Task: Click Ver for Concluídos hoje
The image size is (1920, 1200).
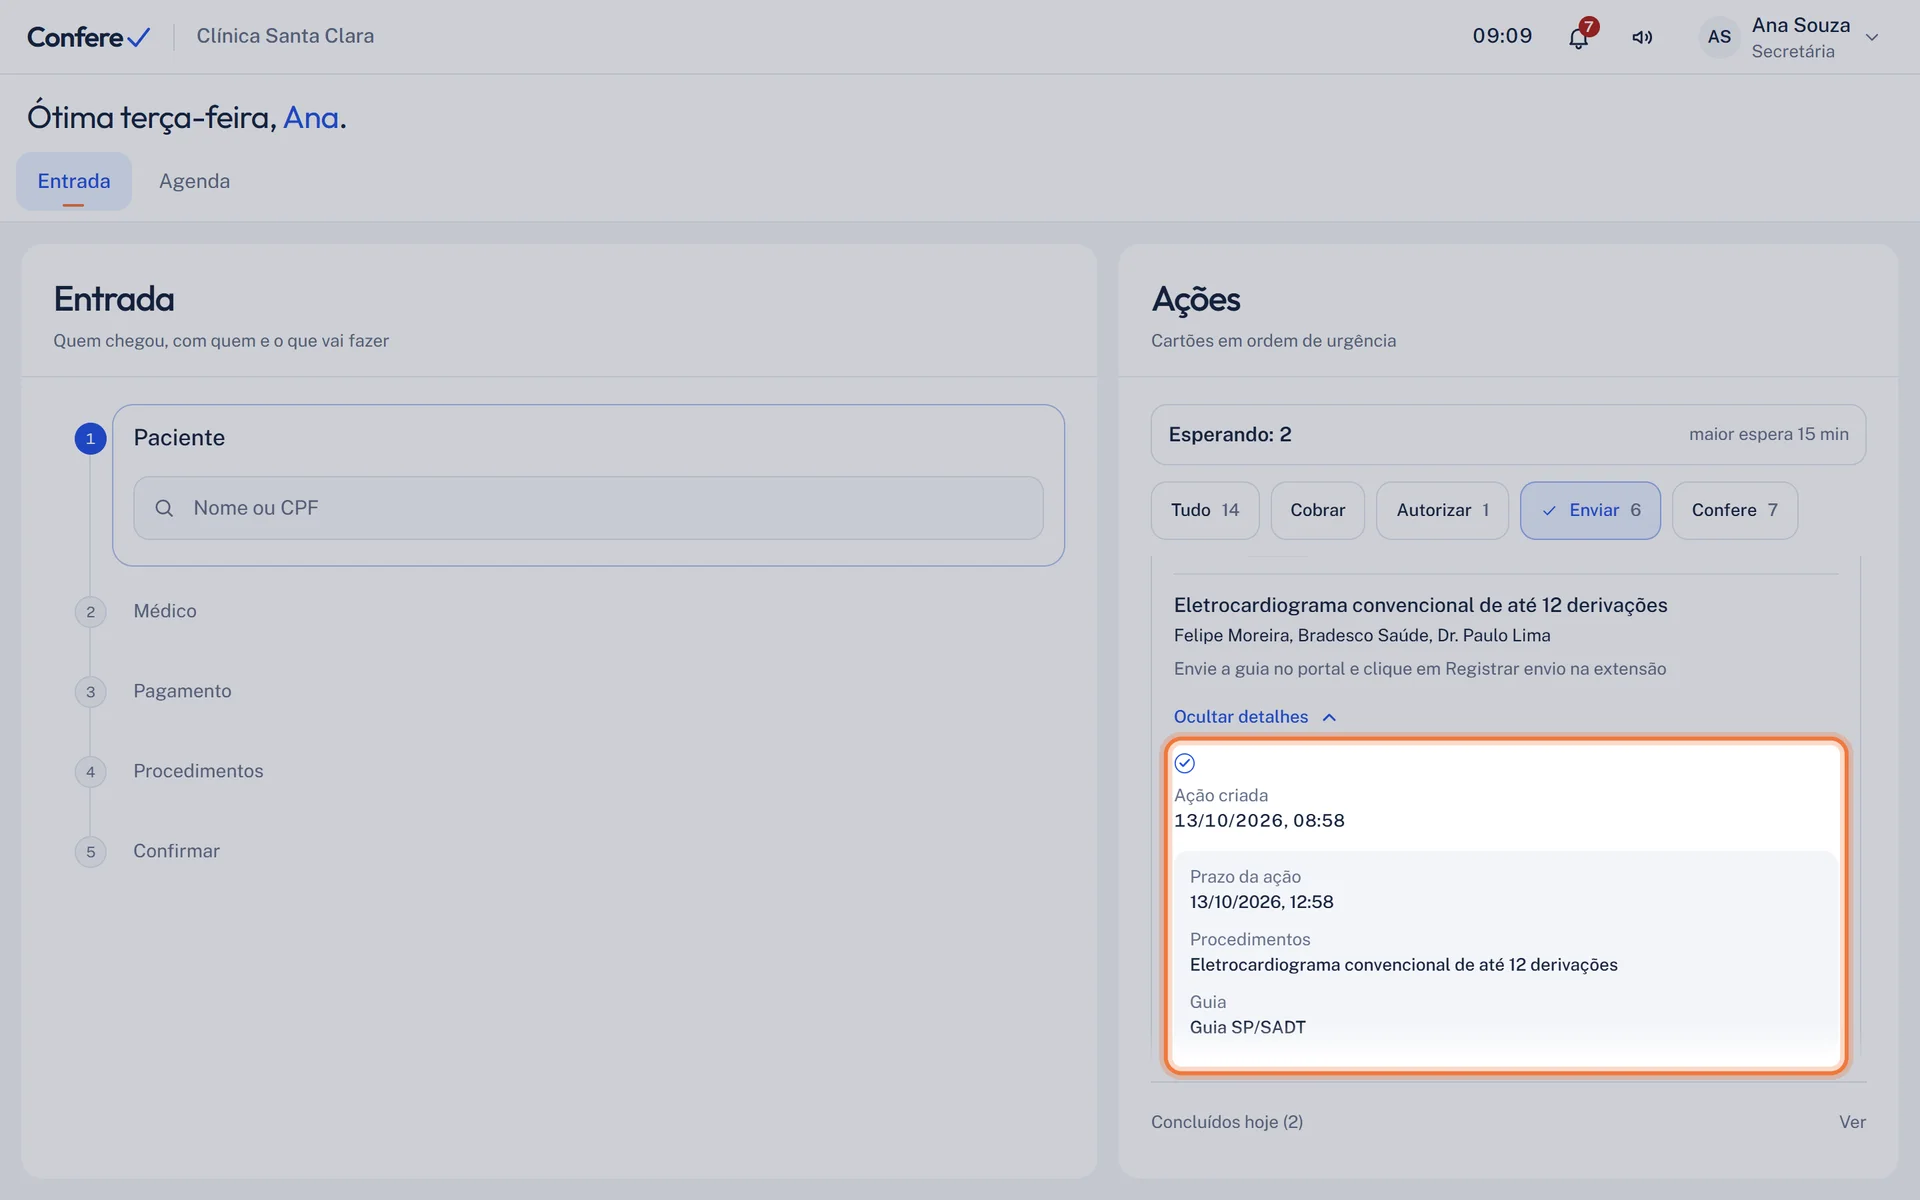Action: point(1852,1122)
